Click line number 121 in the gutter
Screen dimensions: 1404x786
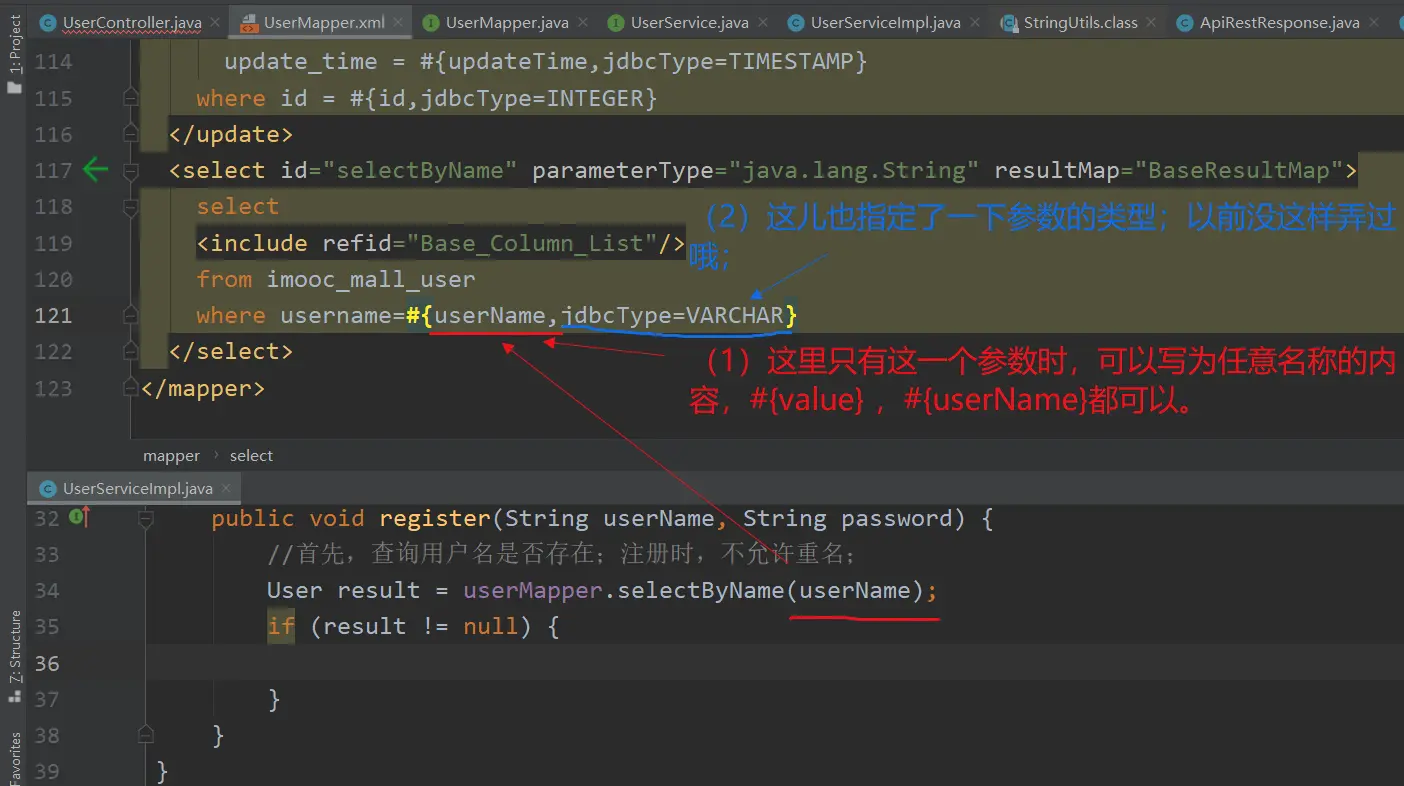pos(54,315)
